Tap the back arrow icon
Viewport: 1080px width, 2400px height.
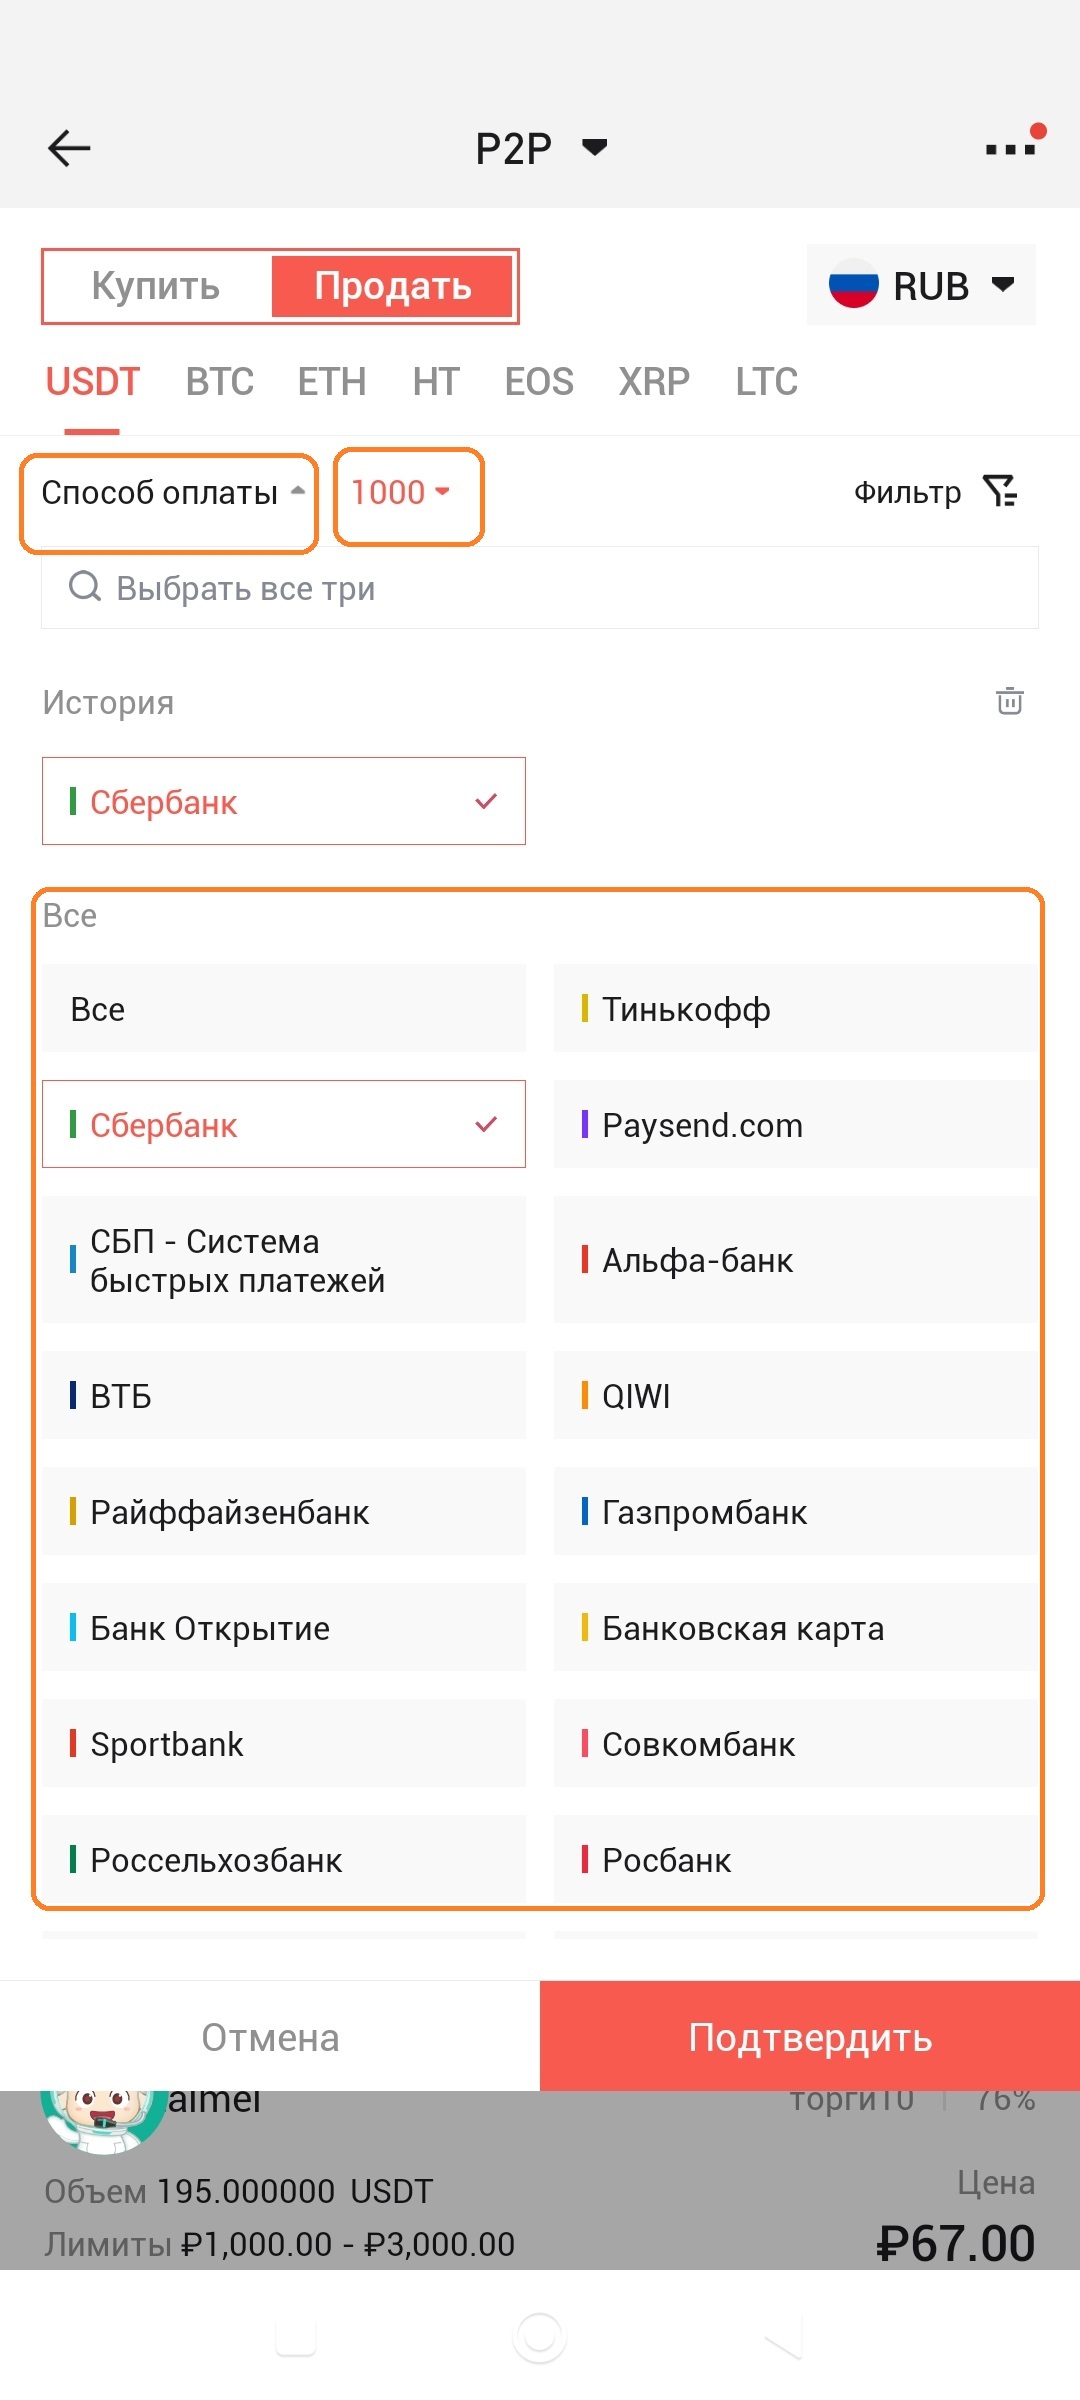coord(69,148)
